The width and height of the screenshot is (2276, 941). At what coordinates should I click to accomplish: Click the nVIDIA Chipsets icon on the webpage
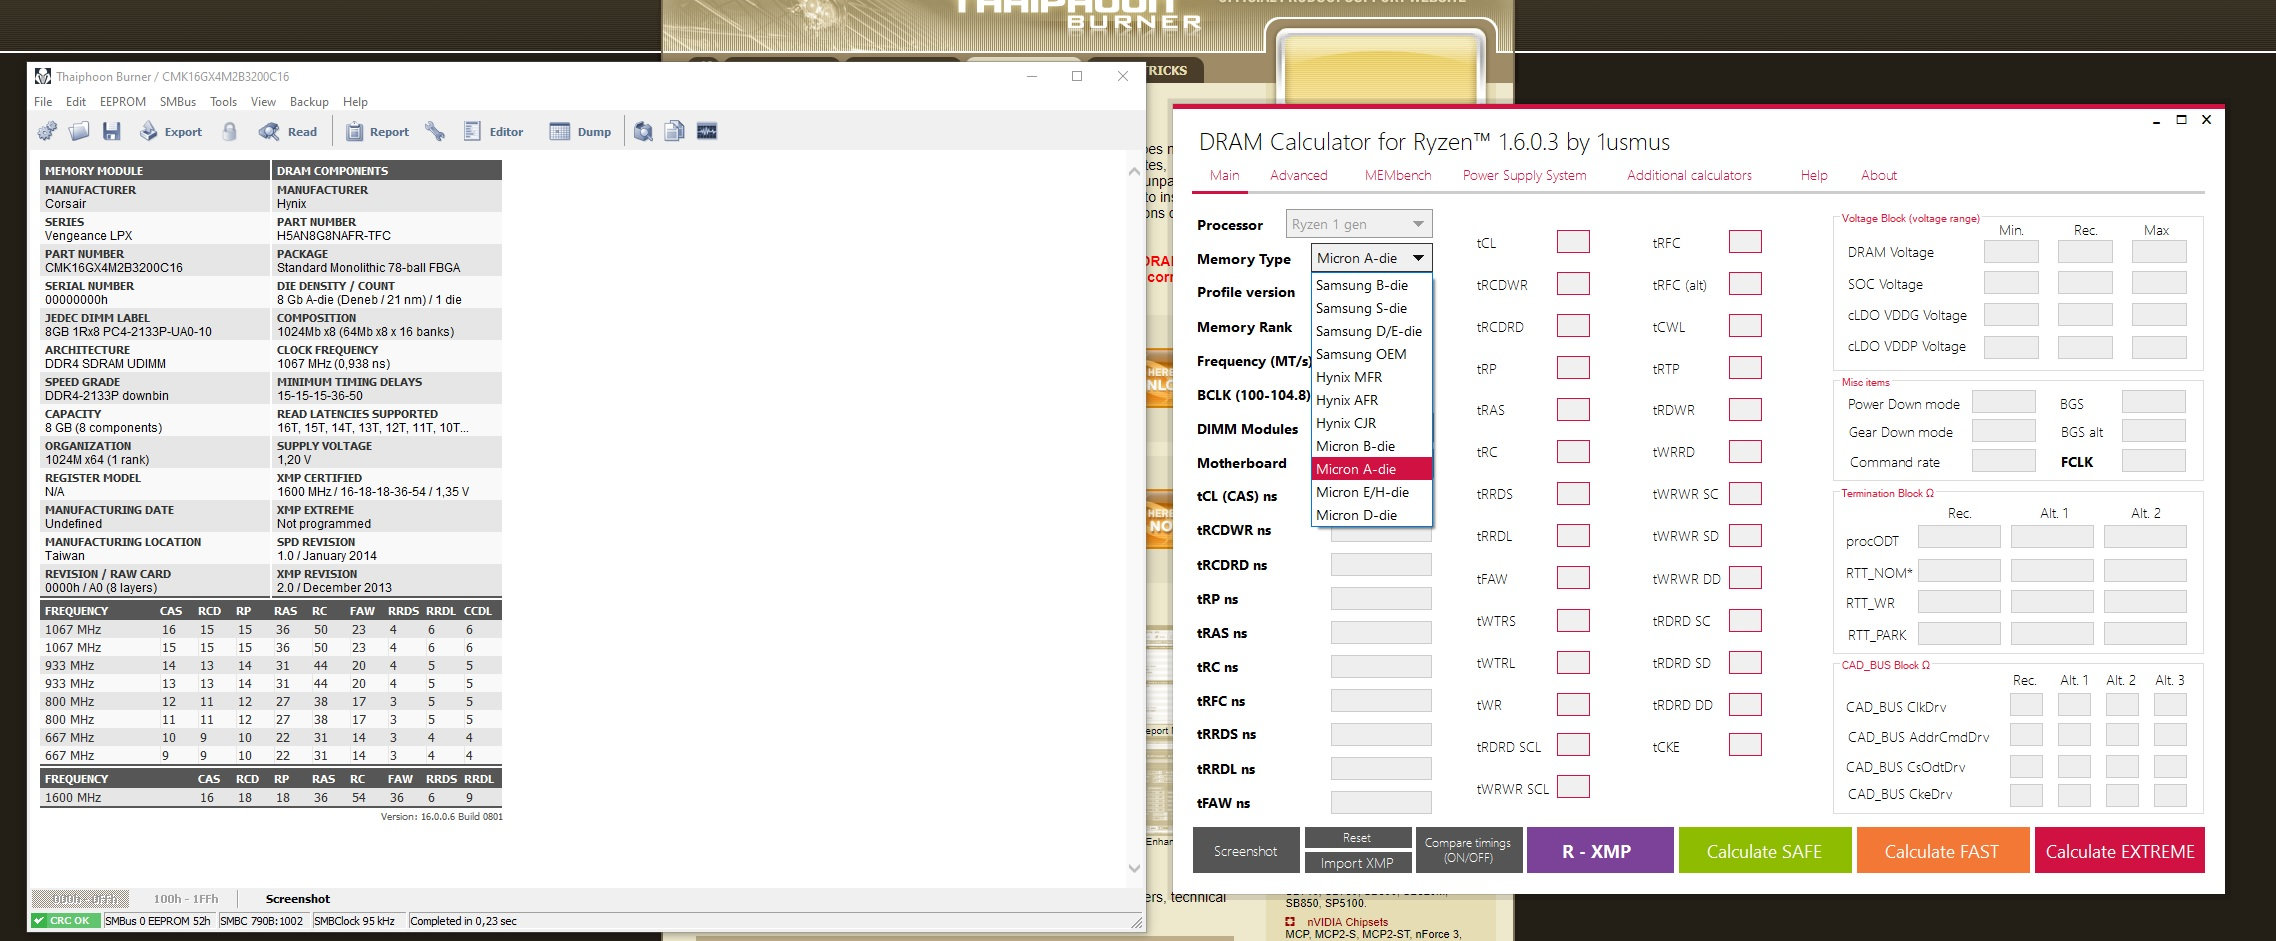[x=1290, y=922]
